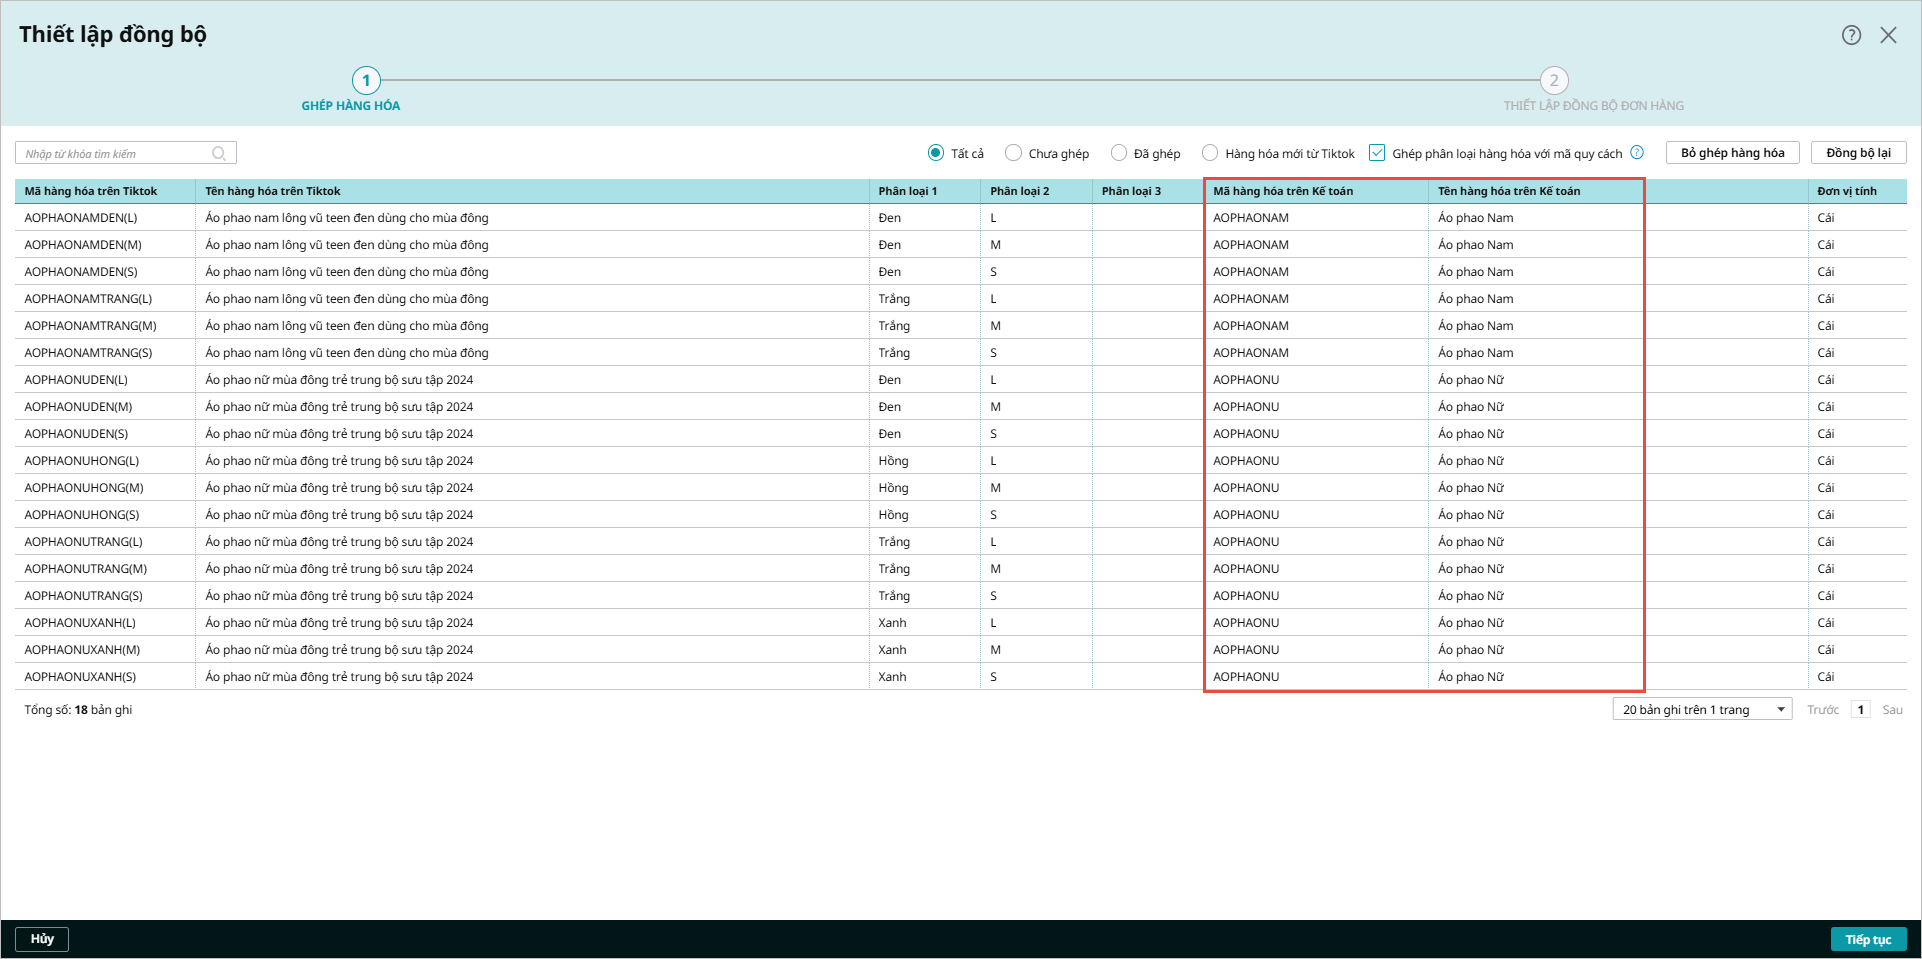Go to step 1 Ghép hàng hóa
This screenshot has height=959, width=1922.
[x=366, y=80]
